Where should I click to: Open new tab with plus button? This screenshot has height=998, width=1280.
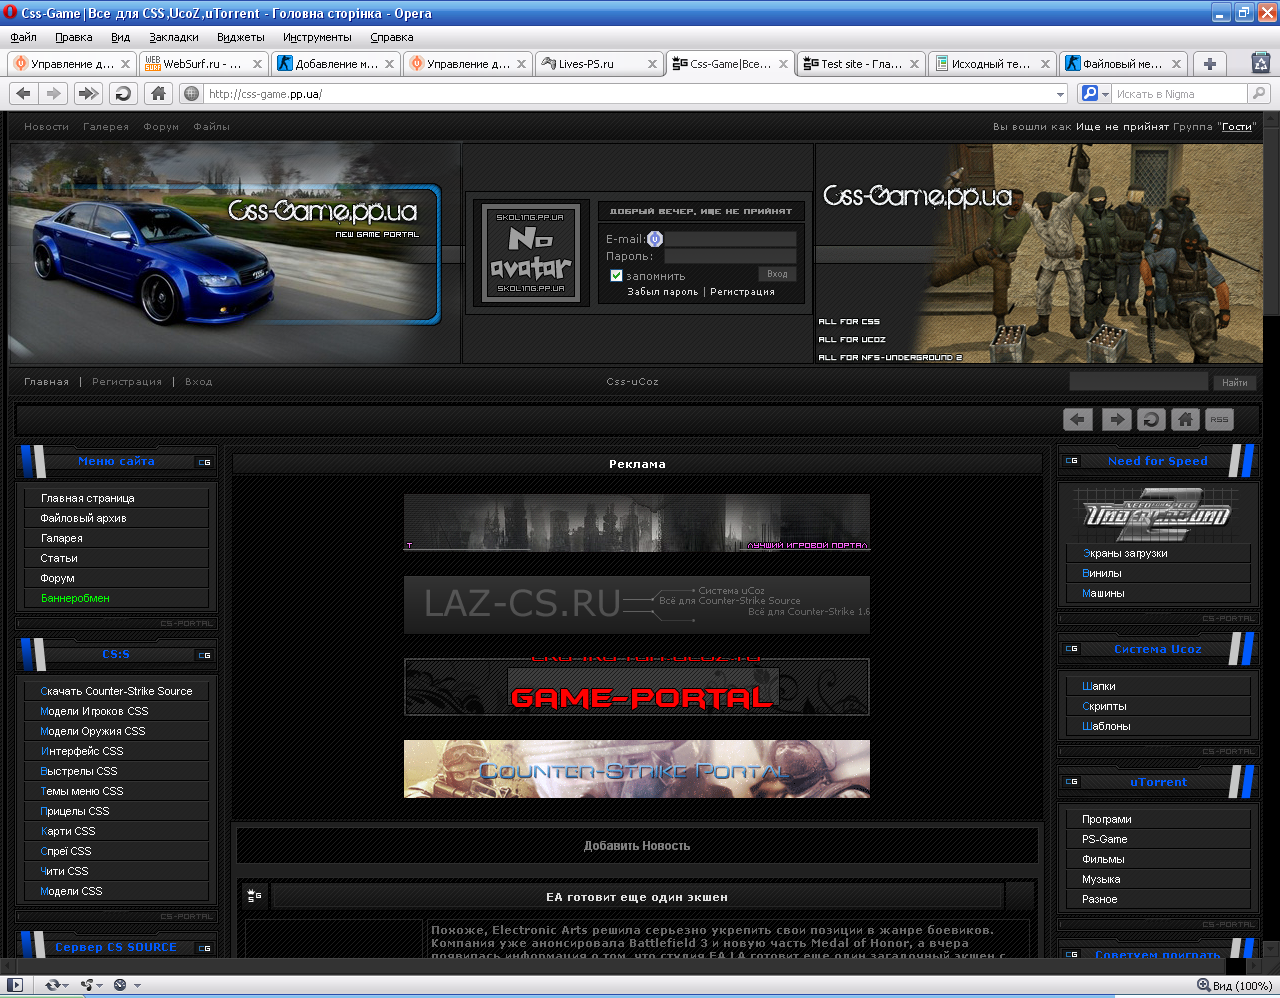point(1210,63)
